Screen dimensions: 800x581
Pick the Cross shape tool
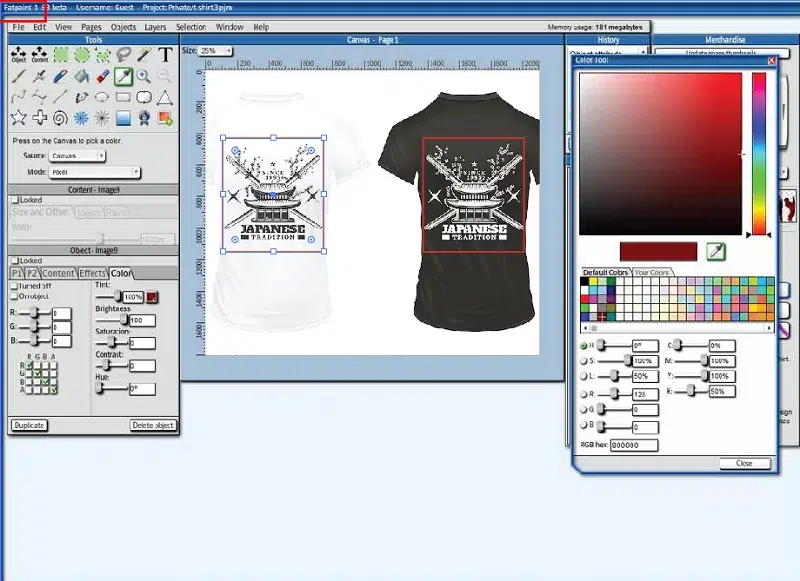point(39,118)
